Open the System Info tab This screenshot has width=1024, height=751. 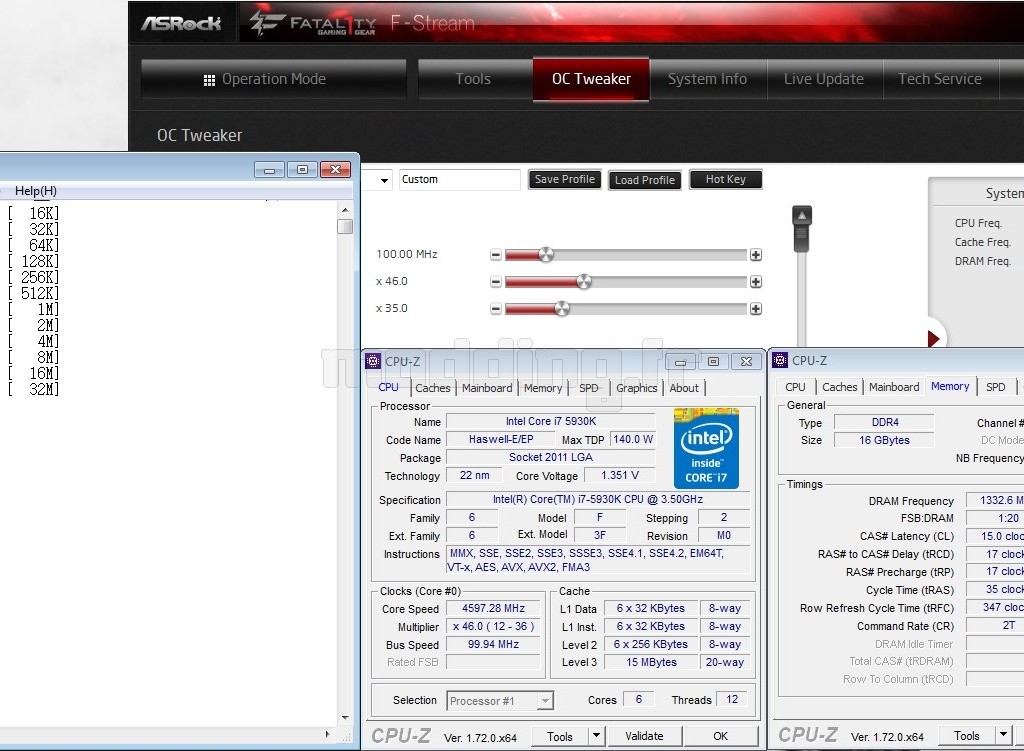(707, 80)
